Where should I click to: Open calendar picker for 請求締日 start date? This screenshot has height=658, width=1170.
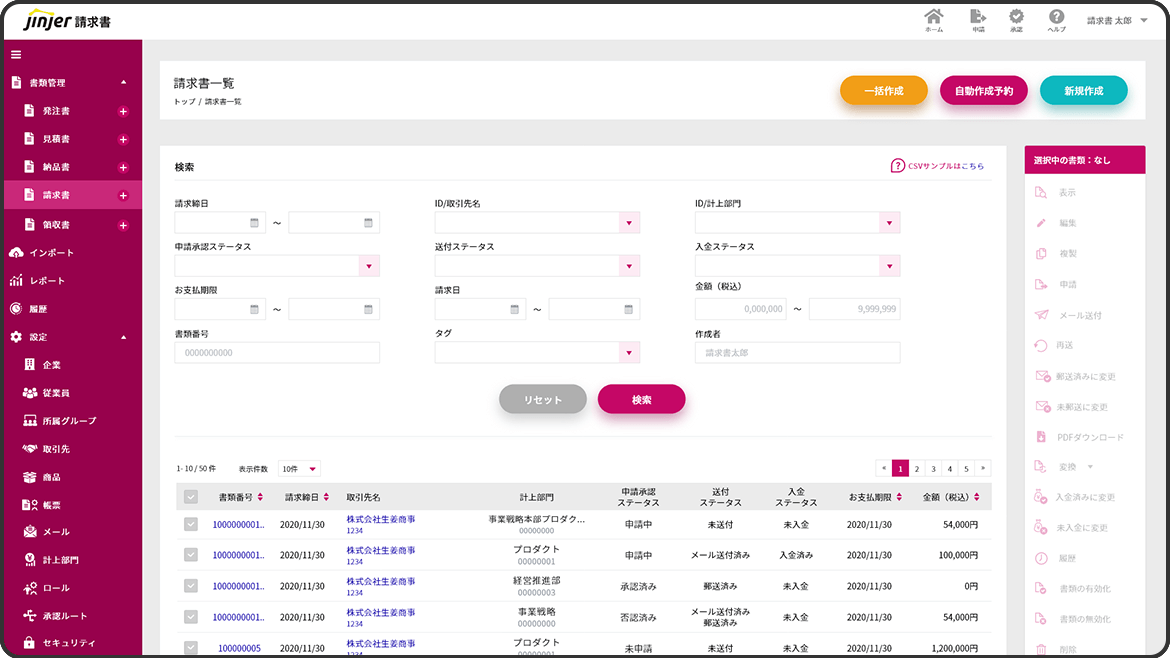coord(254,223)
